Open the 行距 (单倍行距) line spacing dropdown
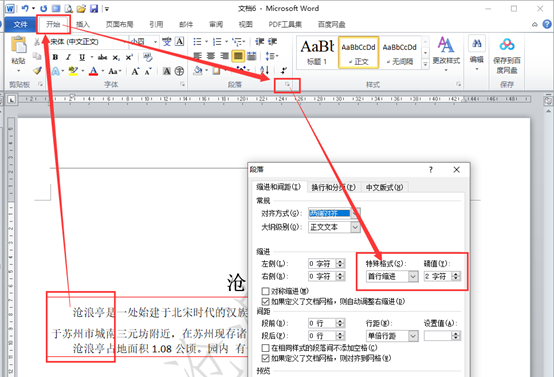Image resolution: width=554 pixels, height=377 pixels. (413, 336)
